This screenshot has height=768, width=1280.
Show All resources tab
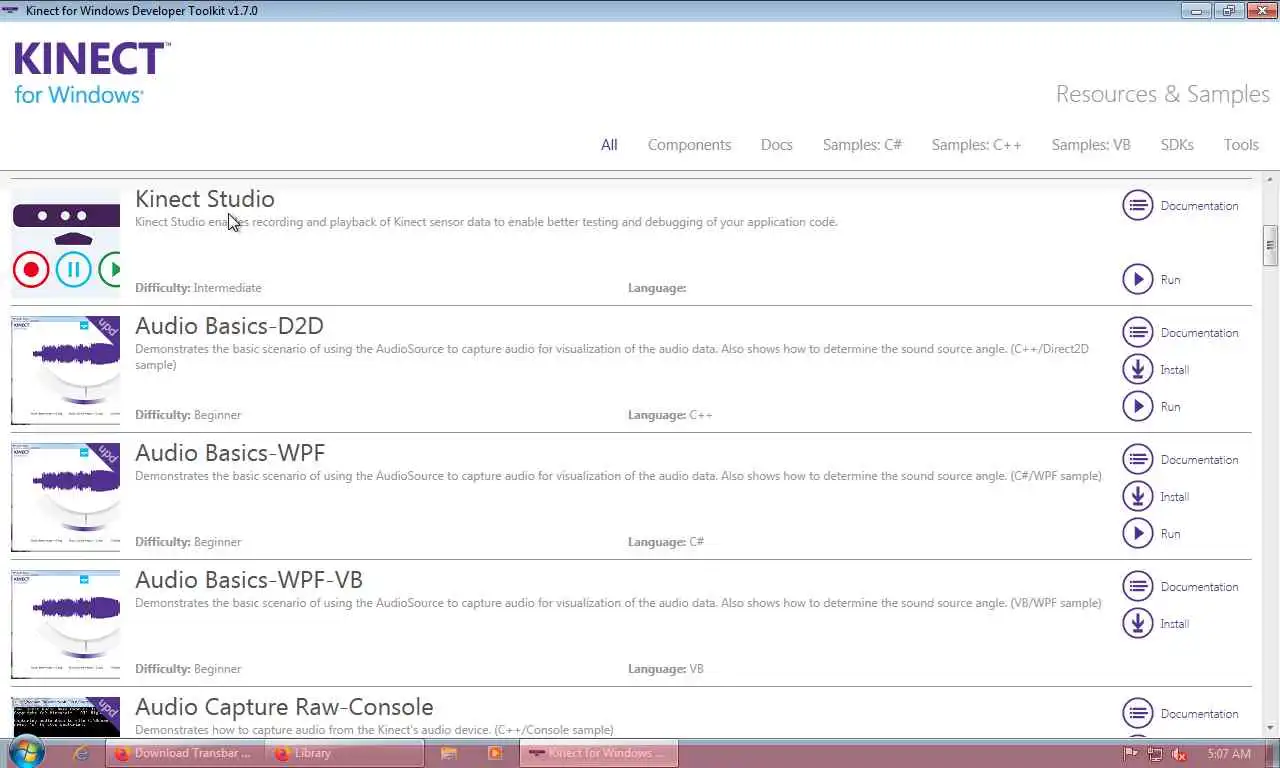pyautogui.click(x=609, y=145)
